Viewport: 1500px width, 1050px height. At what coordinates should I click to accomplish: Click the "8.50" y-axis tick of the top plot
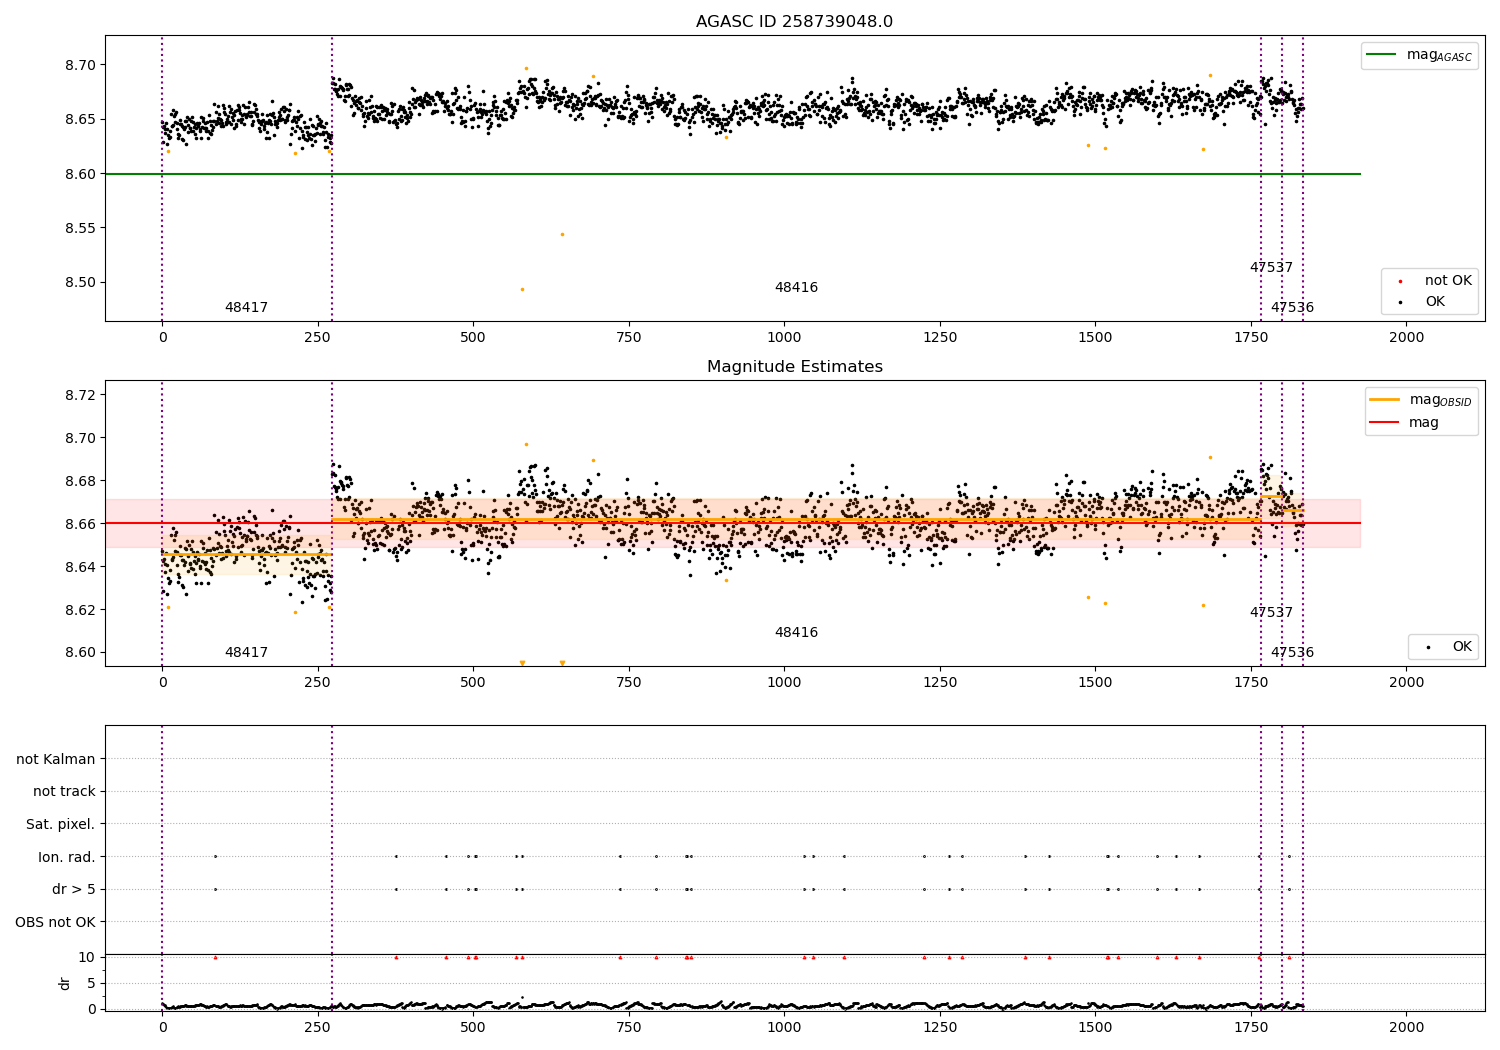tap(80, 282)
